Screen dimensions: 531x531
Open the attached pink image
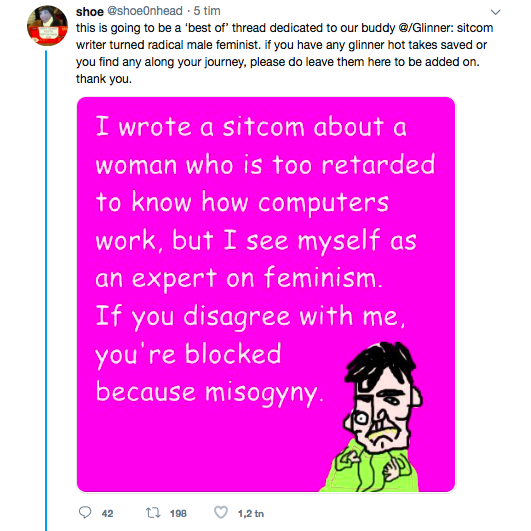coord(266,294)
